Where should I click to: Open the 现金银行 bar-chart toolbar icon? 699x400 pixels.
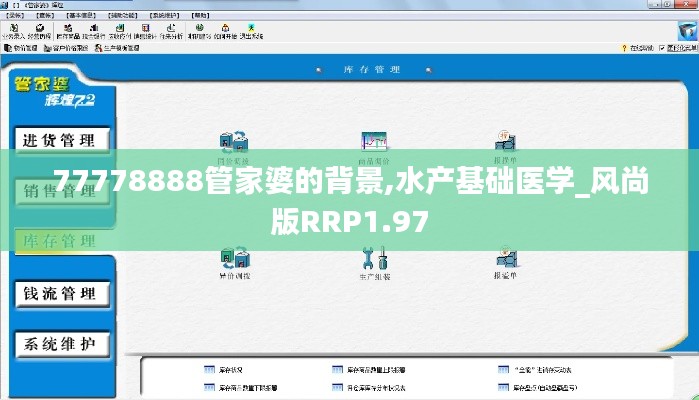[x=94, y=31]
